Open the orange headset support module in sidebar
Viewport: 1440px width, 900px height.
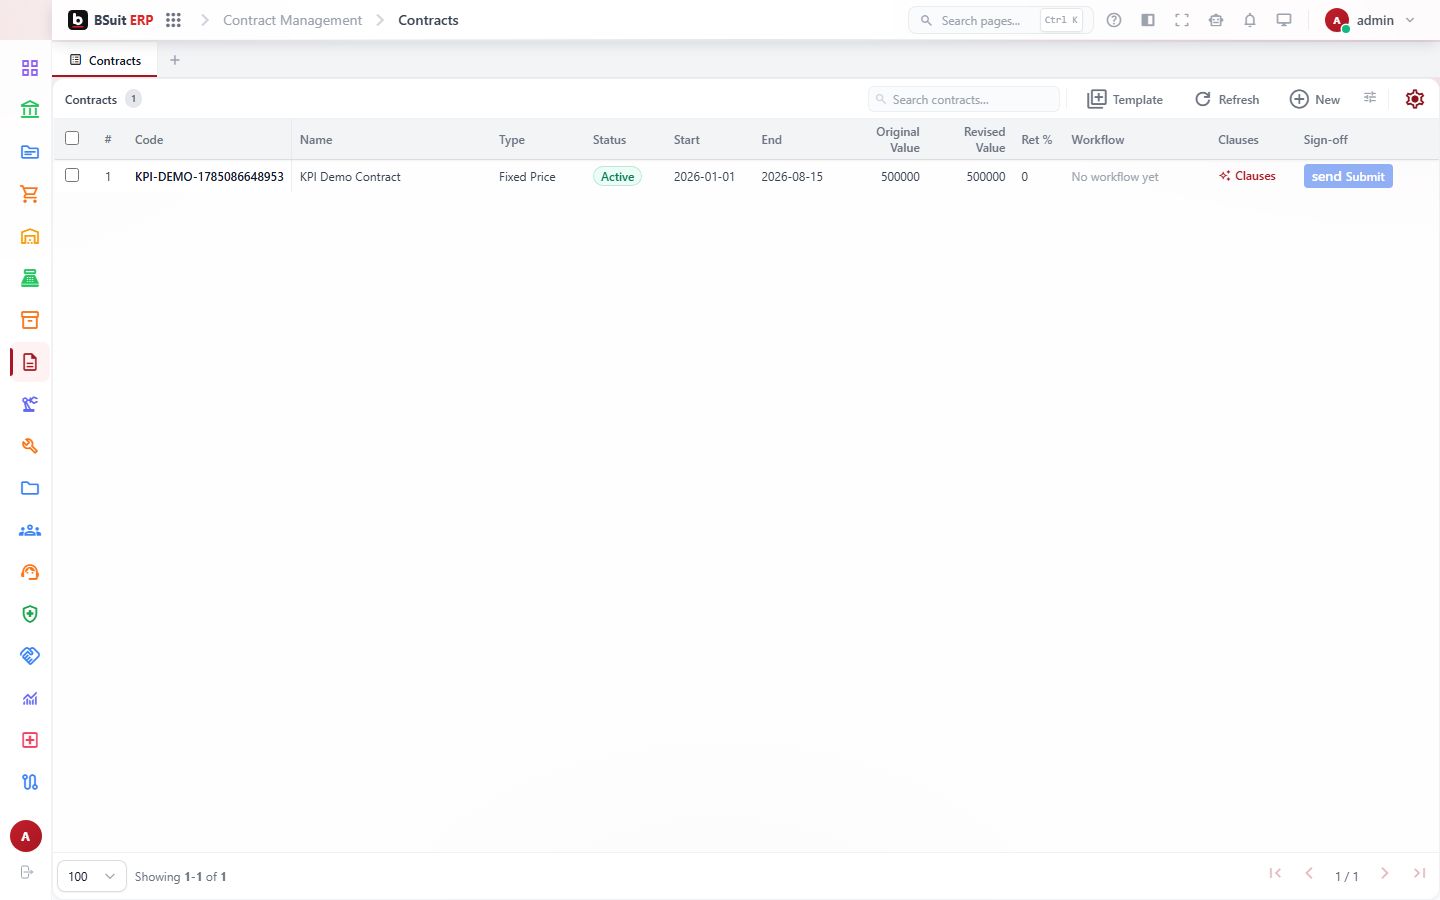[x=30, y=572]
